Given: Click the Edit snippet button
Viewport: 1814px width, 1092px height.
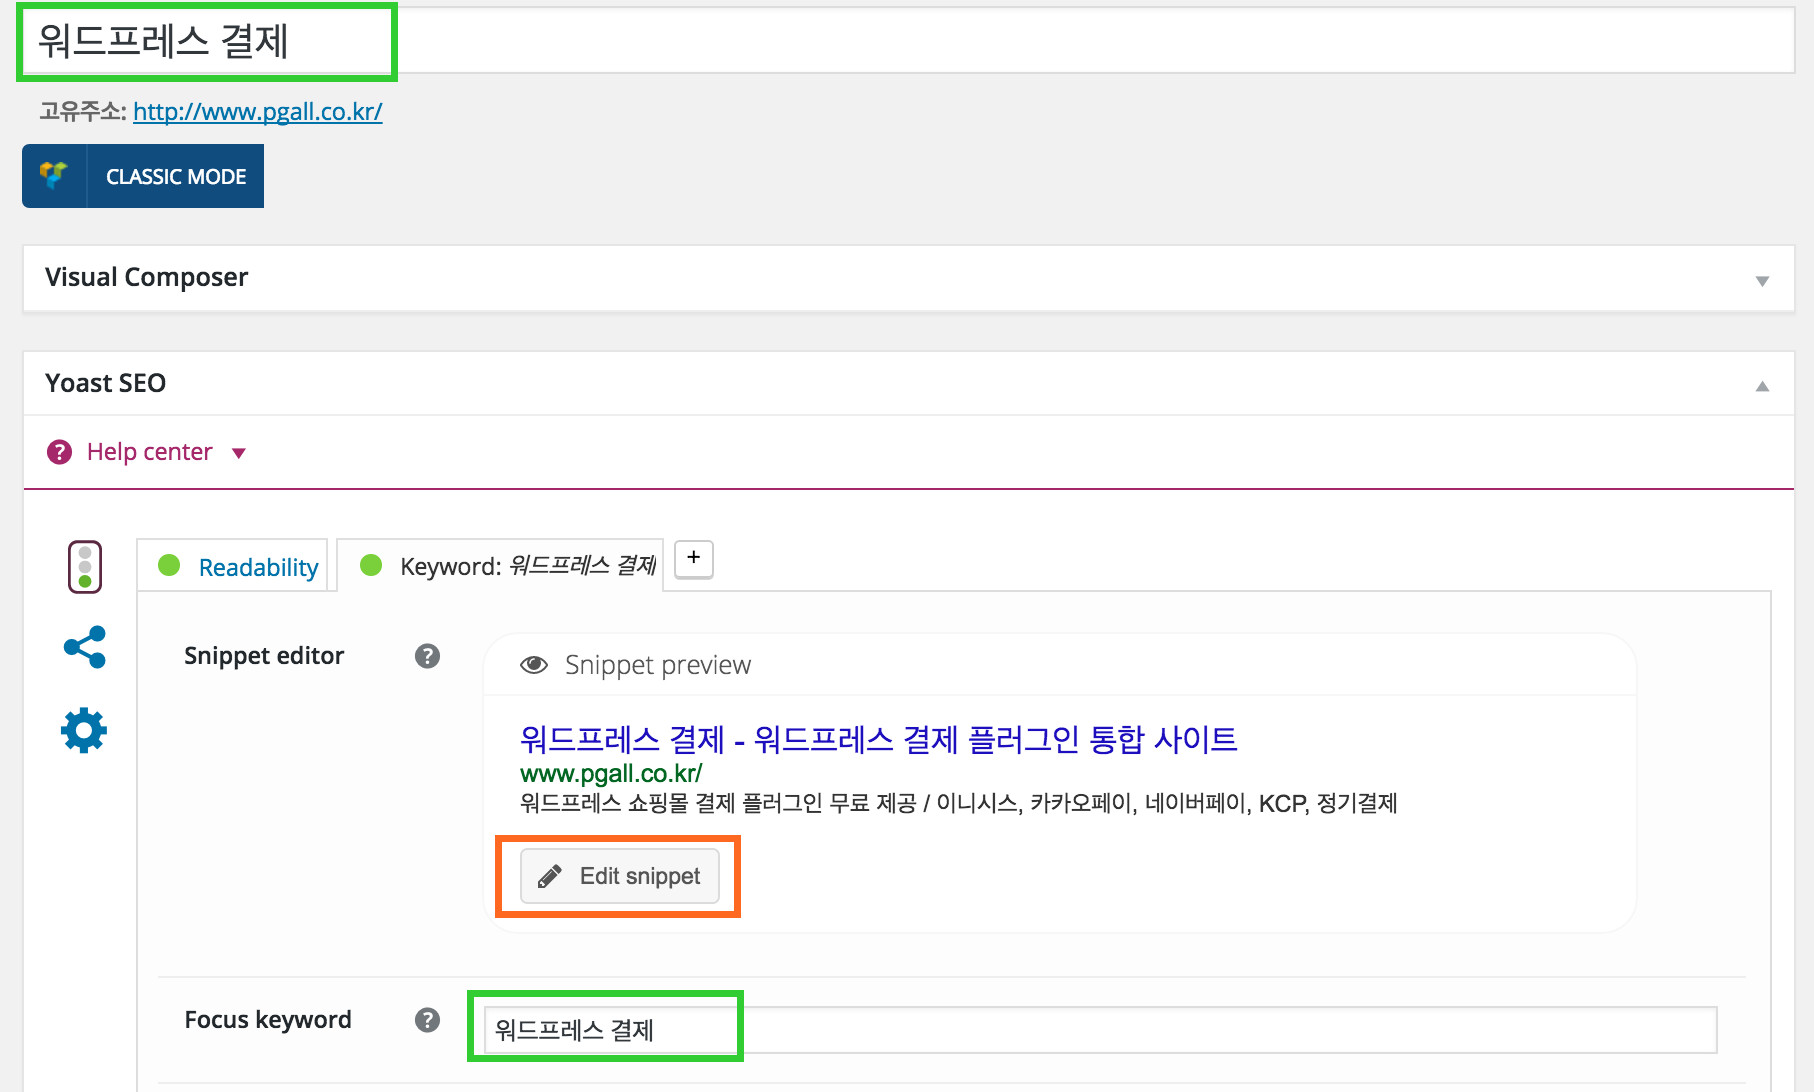Looking at the screenshot, I should coord(620,876).
